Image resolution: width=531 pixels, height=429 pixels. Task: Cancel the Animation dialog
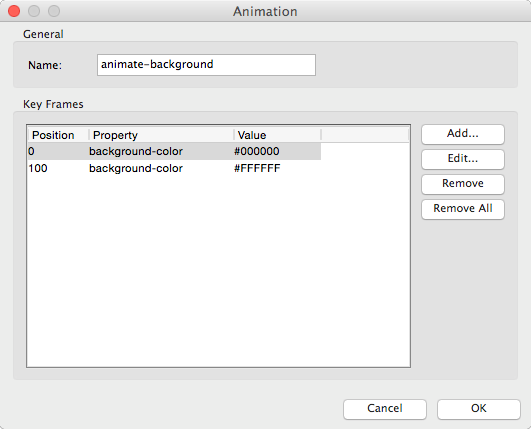[385, 409]
